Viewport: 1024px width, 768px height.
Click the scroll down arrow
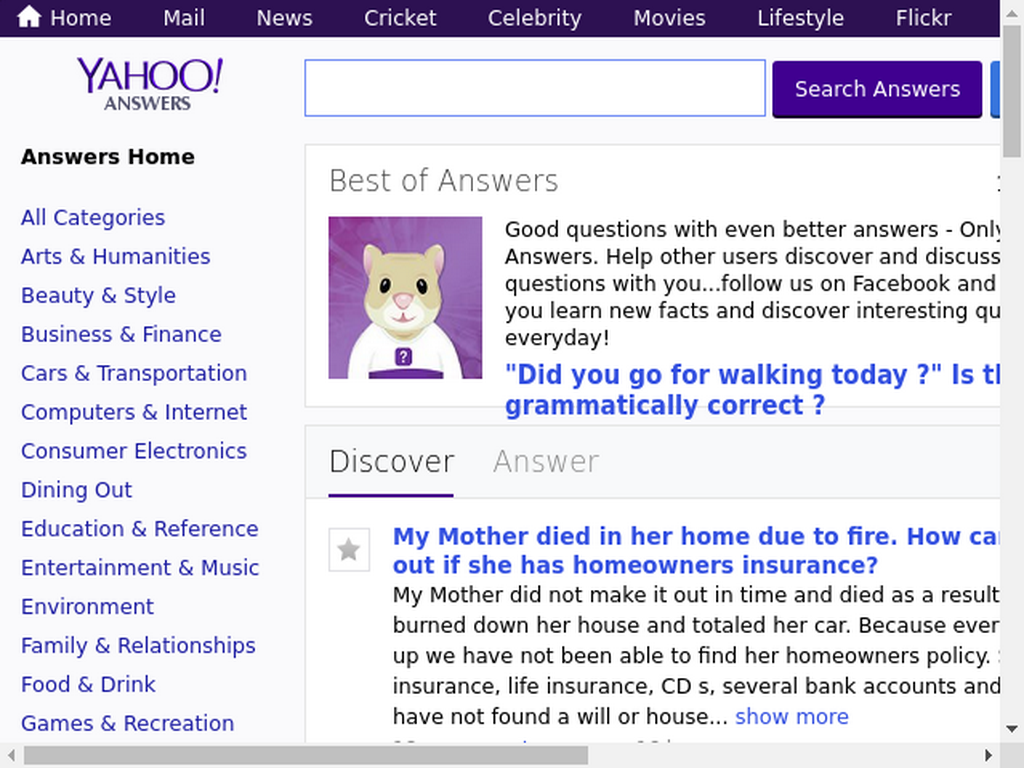point(1012,729)
